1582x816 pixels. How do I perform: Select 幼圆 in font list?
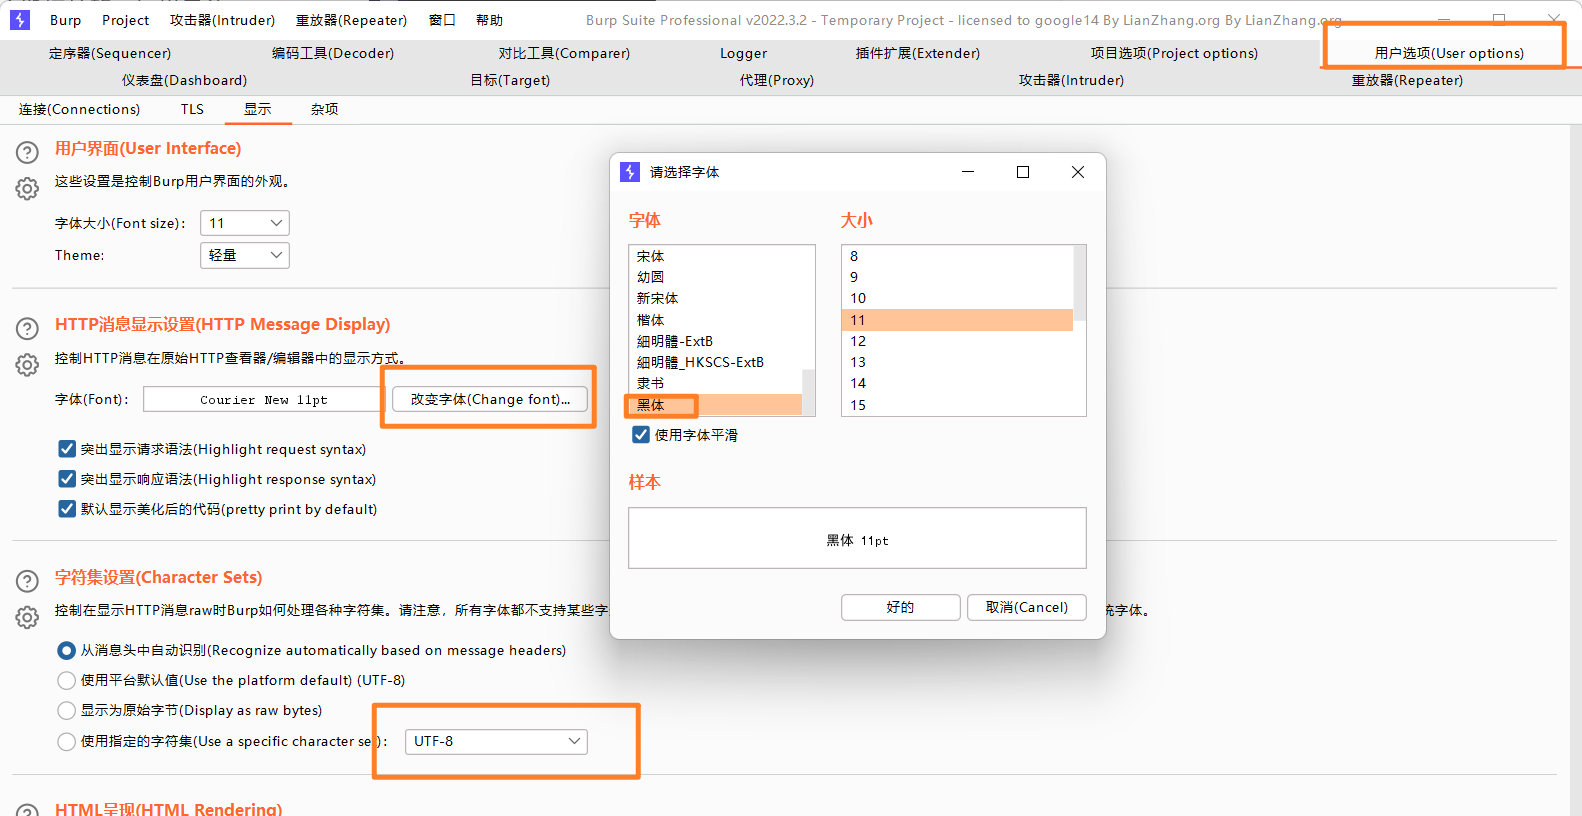715,277
